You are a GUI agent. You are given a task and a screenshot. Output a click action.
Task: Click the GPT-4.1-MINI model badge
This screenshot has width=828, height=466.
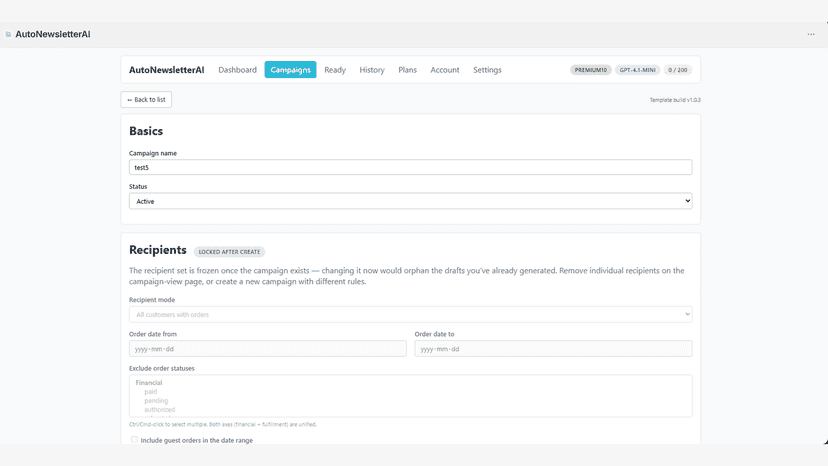pos(637,70)
